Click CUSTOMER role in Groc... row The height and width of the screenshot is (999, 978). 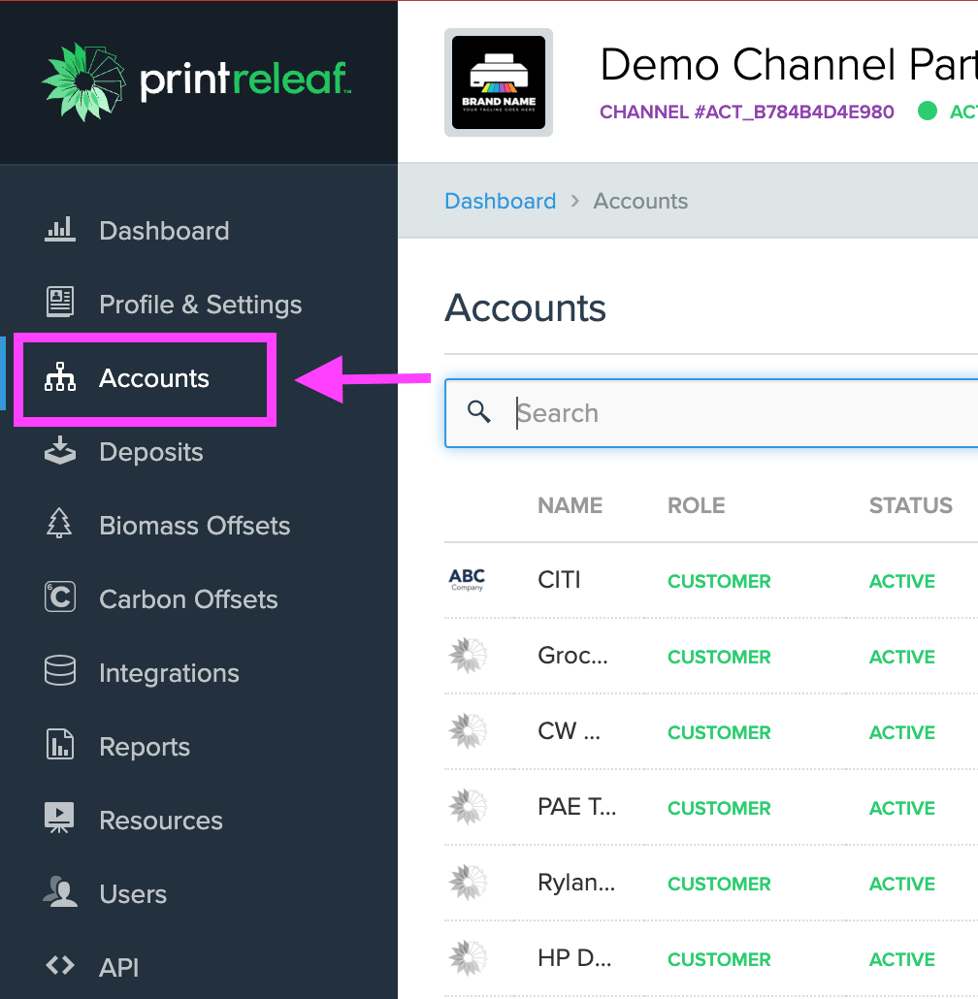coord(719,657)
